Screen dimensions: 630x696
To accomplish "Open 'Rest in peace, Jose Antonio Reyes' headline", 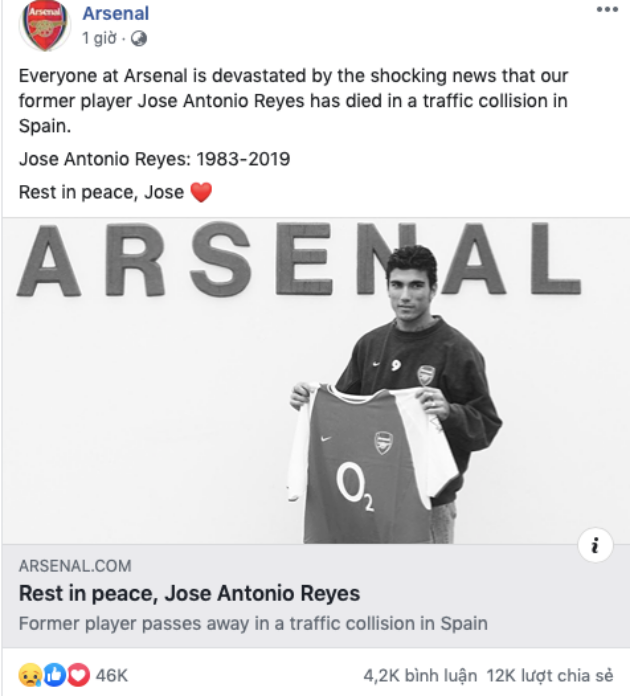I will 189,593.
